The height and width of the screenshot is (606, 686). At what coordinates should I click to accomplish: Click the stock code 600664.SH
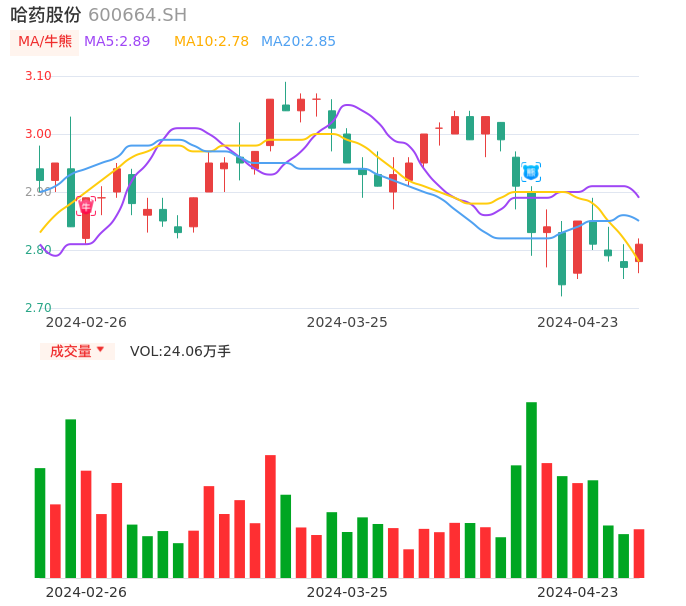click(137, 15)
